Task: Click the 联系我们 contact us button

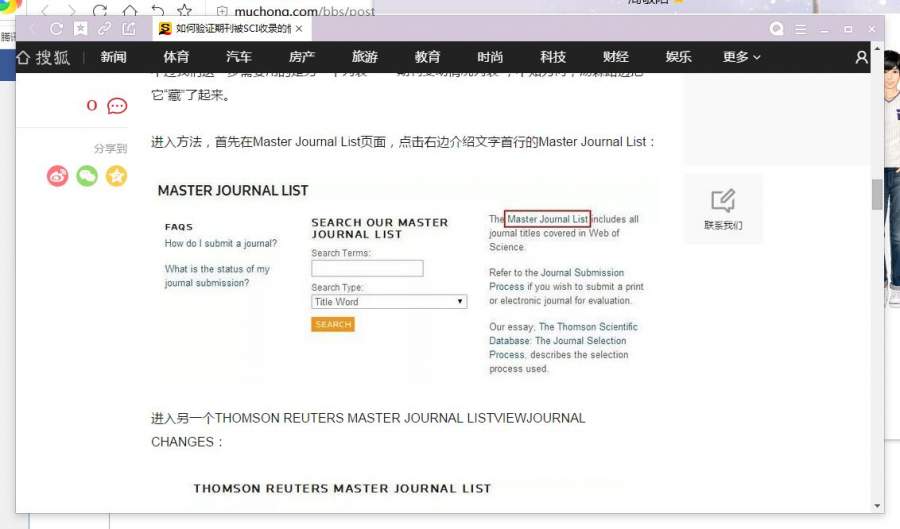Action: (x=723, y=209)
